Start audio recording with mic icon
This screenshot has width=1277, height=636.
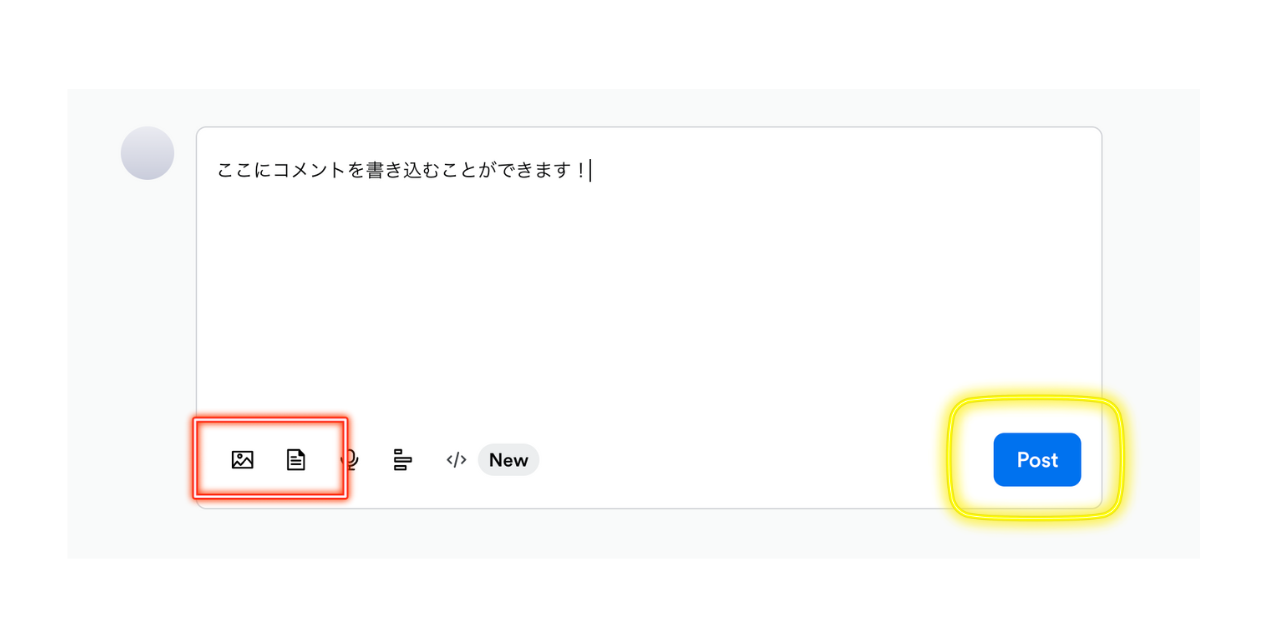pos(351,460)
